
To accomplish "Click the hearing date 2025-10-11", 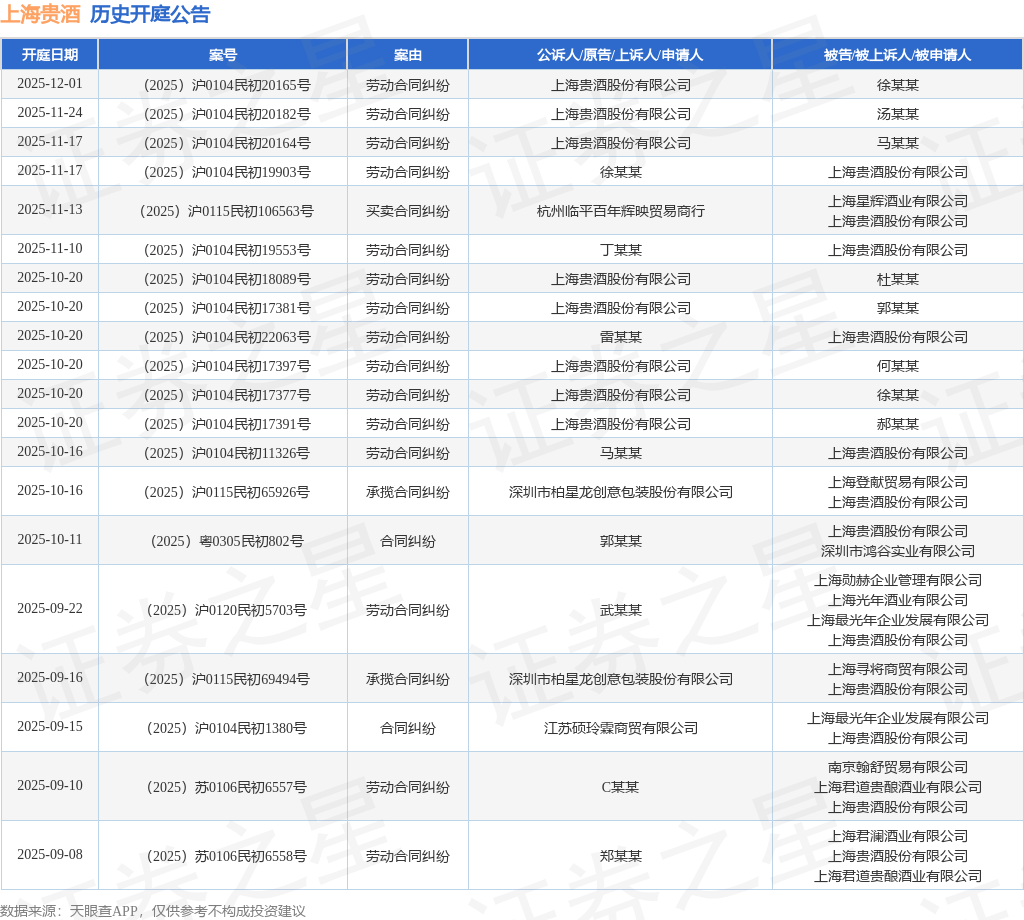I will [50, 539].
